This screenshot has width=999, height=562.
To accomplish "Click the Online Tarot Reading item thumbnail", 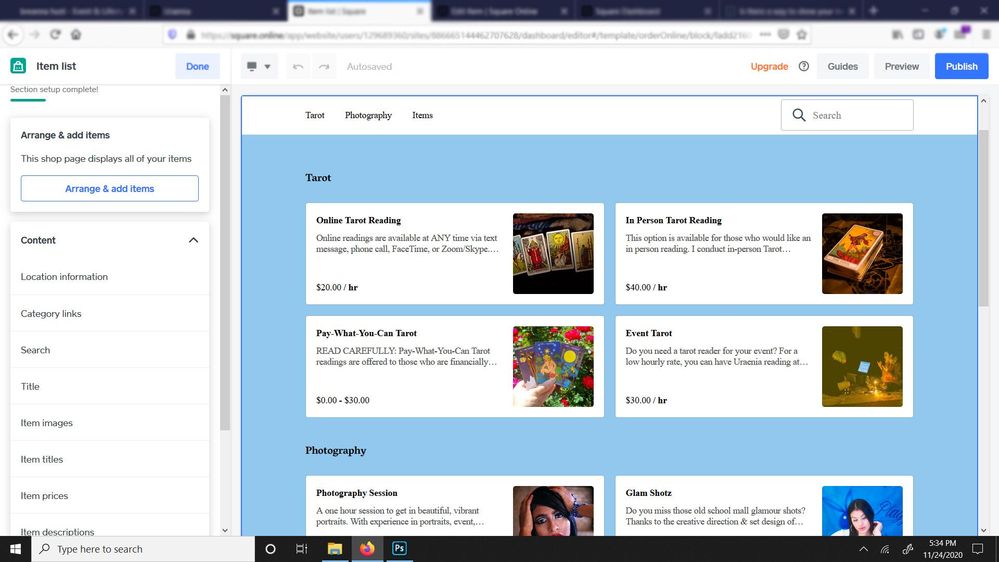I will pyautogui.click(x=553, y=253).
